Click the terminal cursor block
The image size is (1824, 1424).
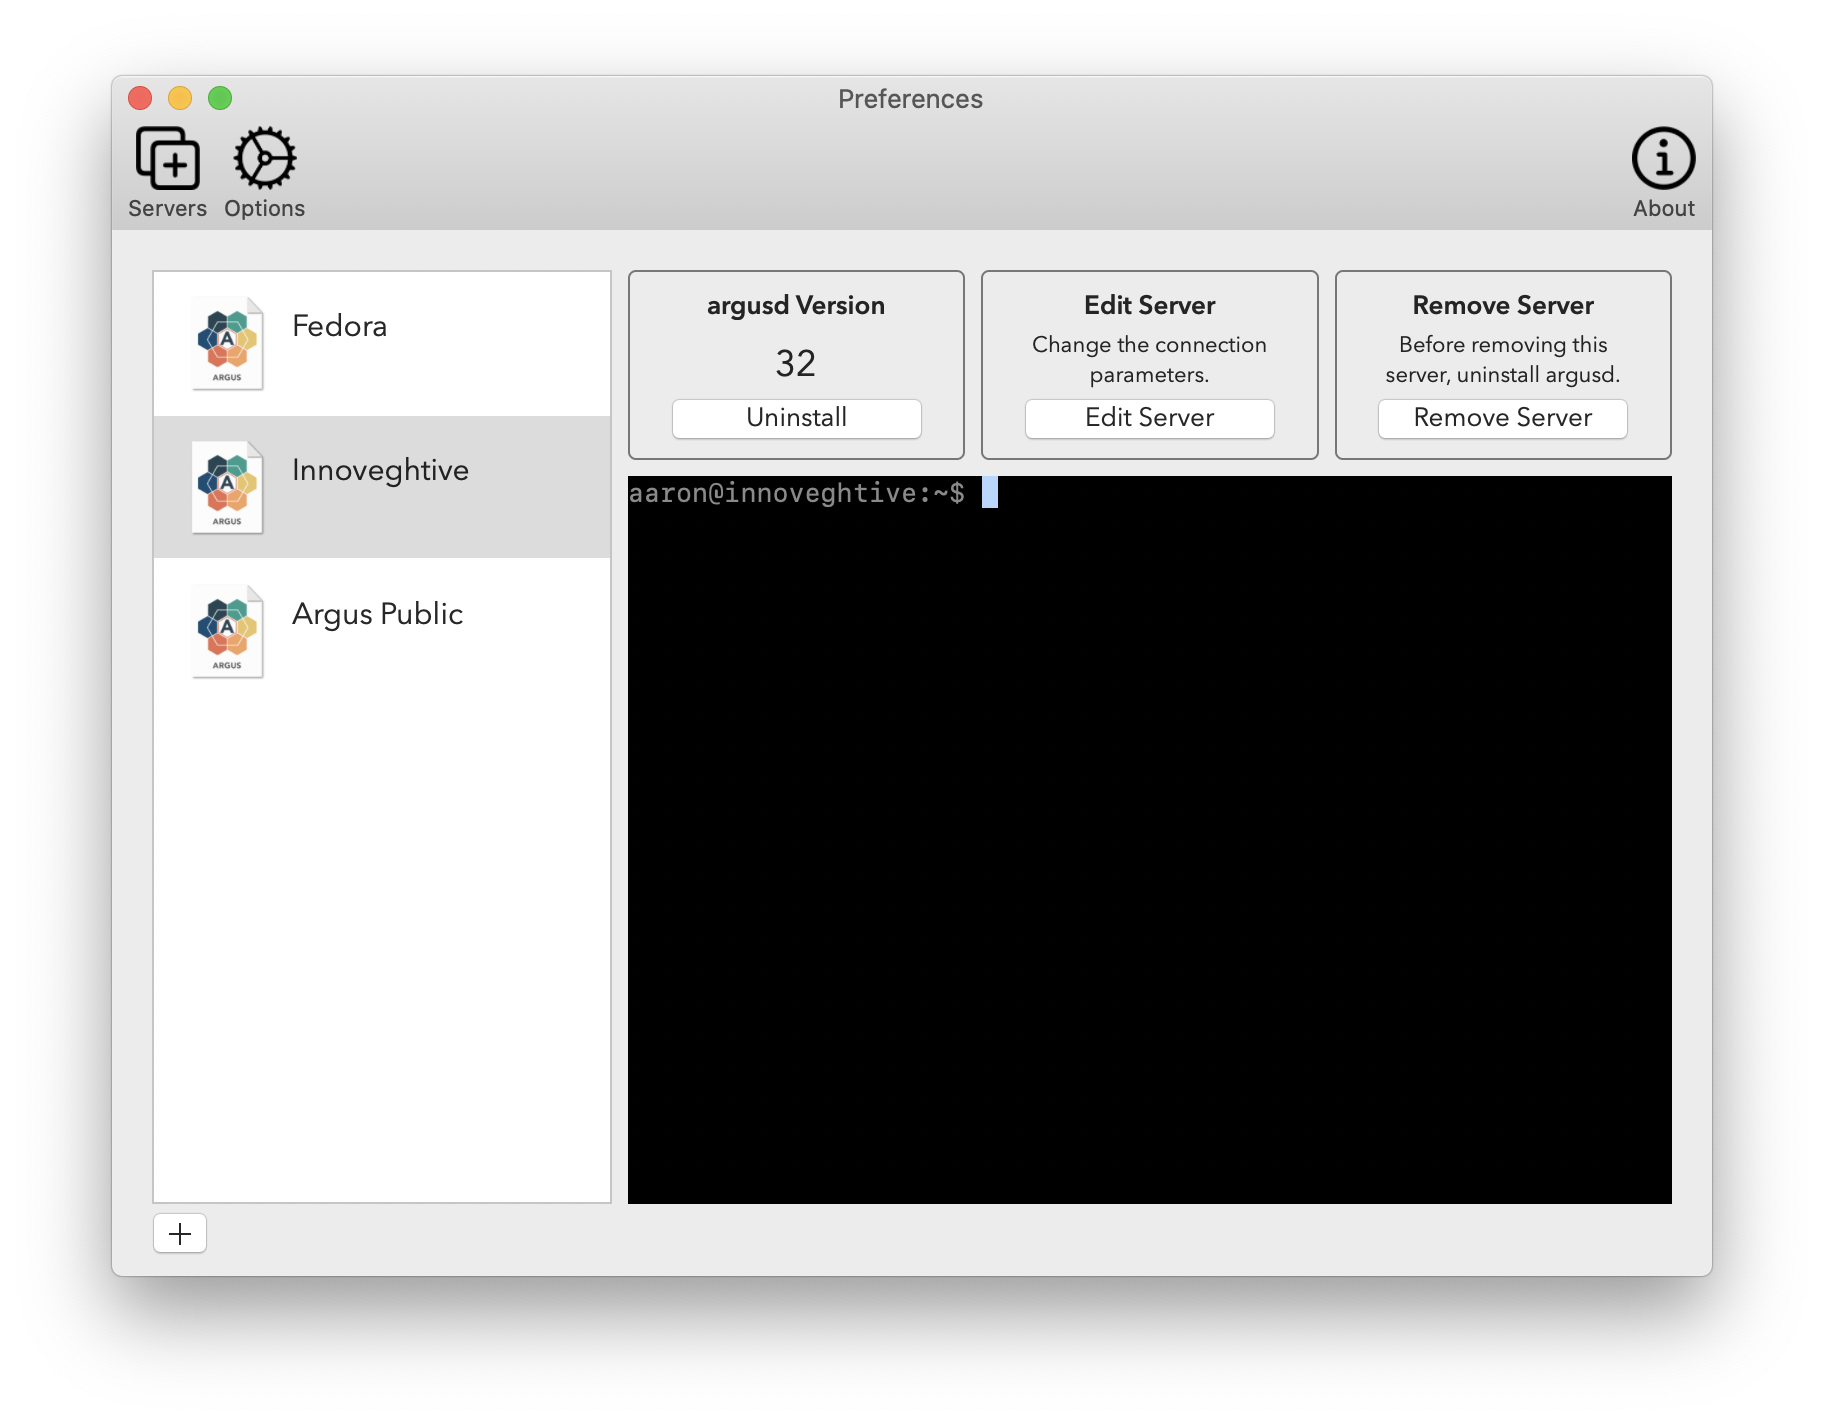990,492
